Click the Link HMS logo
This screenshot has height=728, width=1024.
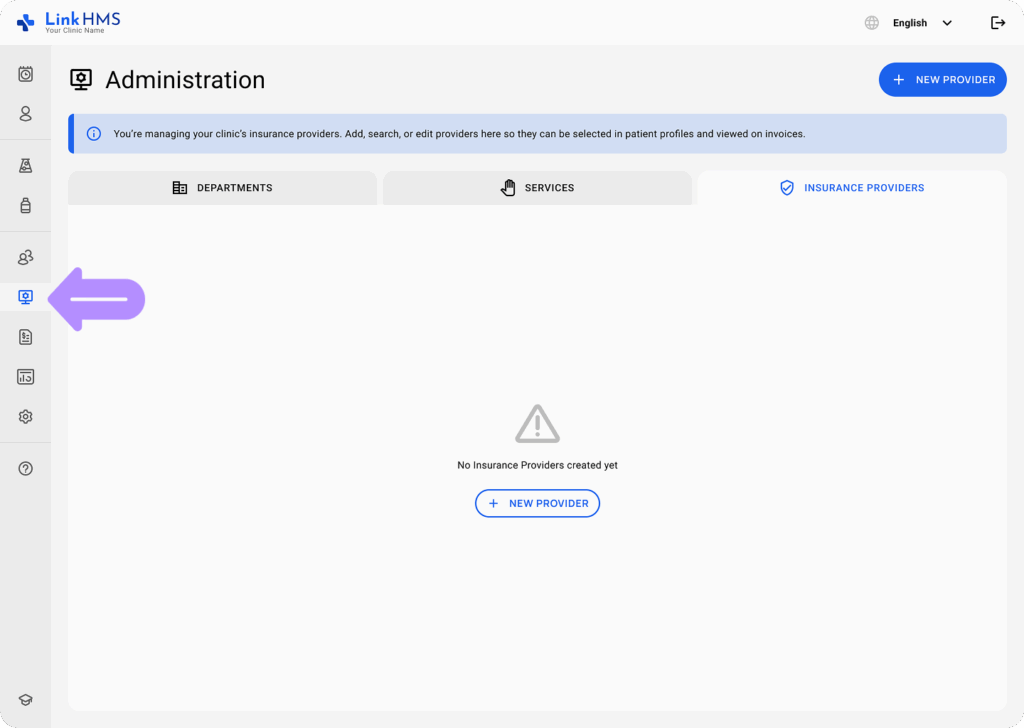pos(68,22)
